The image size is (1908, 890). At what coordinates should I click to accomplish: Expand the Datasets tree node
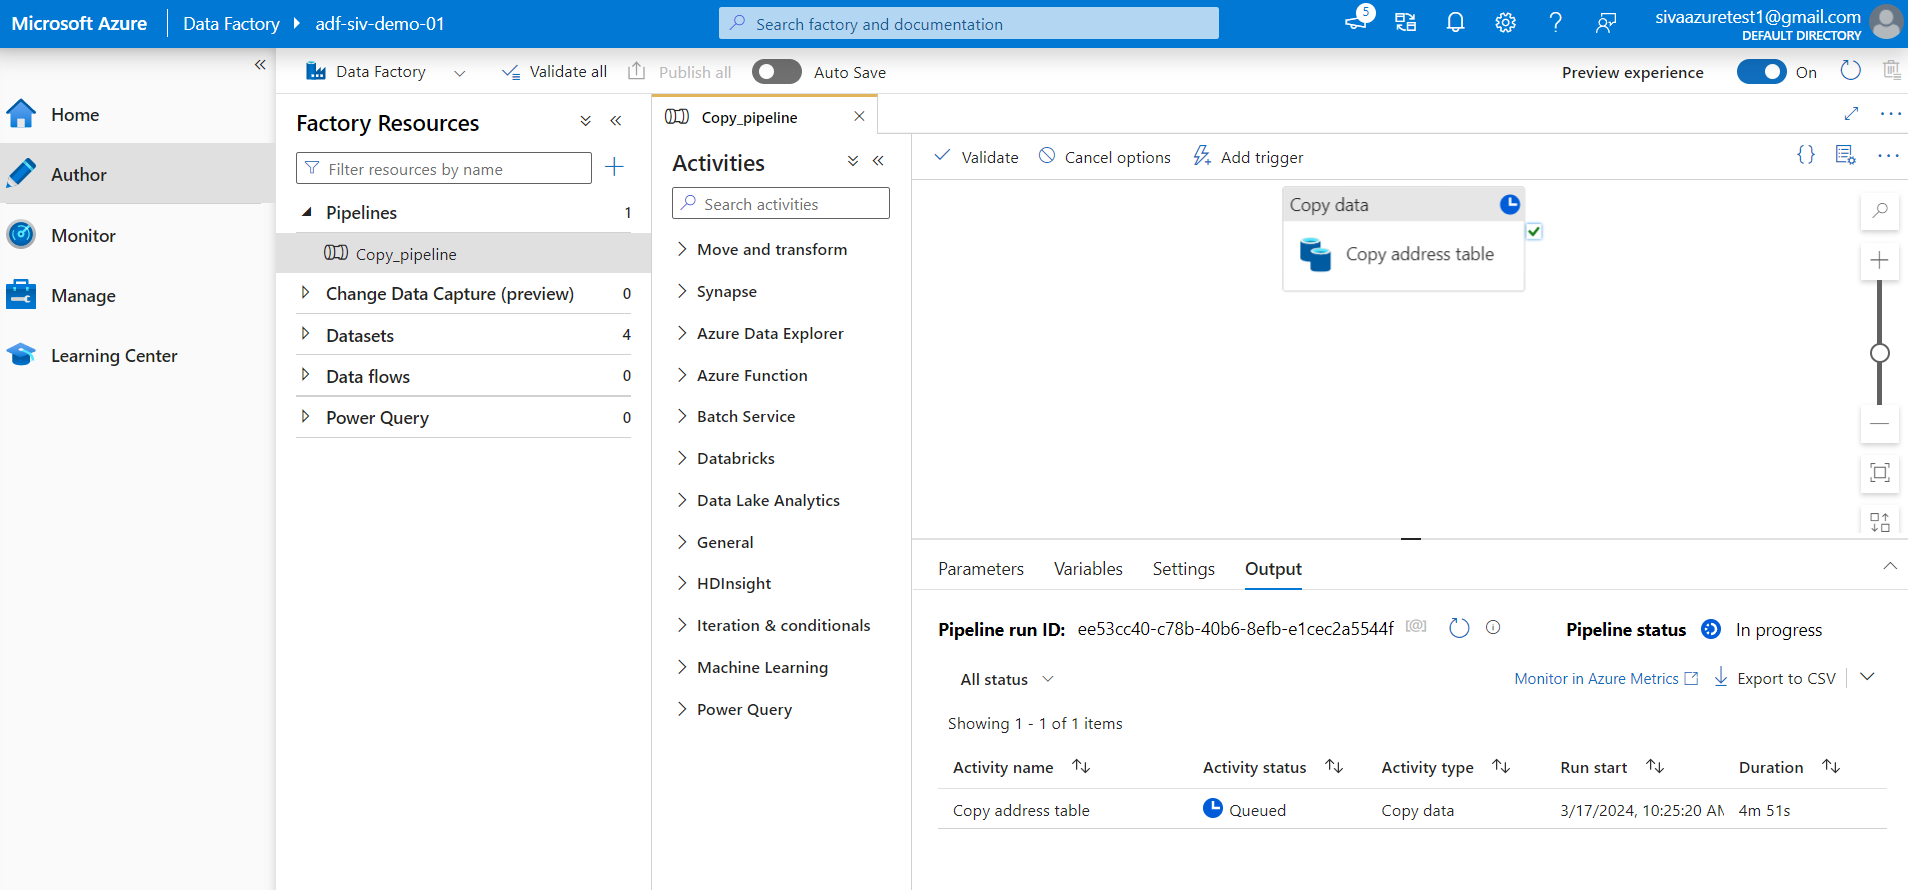click(x=305, y=334)
